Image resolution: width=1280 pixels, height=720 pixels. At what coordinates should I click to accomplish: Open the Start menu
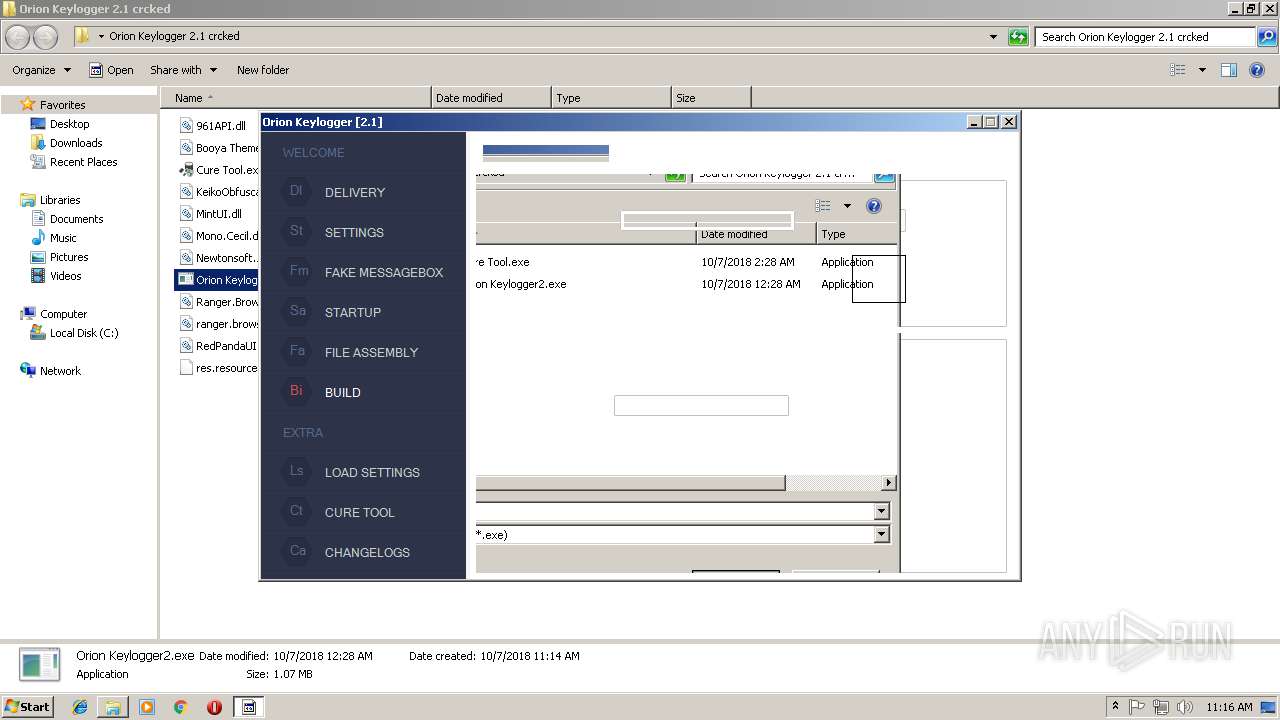[28, 706]
